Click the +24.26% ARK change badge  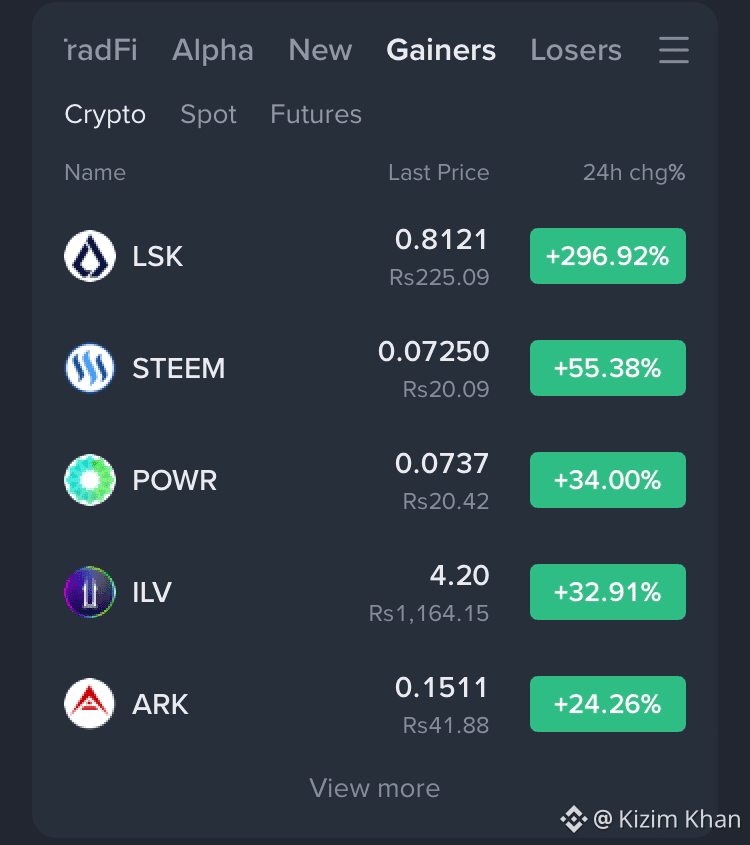pos(608,704)
